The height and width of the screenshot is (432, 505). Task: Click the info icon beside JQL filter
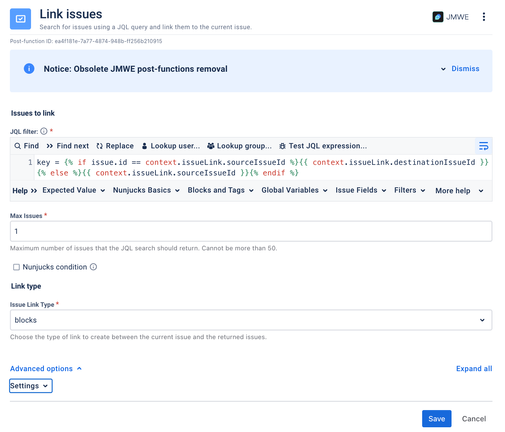click(44, 131)
